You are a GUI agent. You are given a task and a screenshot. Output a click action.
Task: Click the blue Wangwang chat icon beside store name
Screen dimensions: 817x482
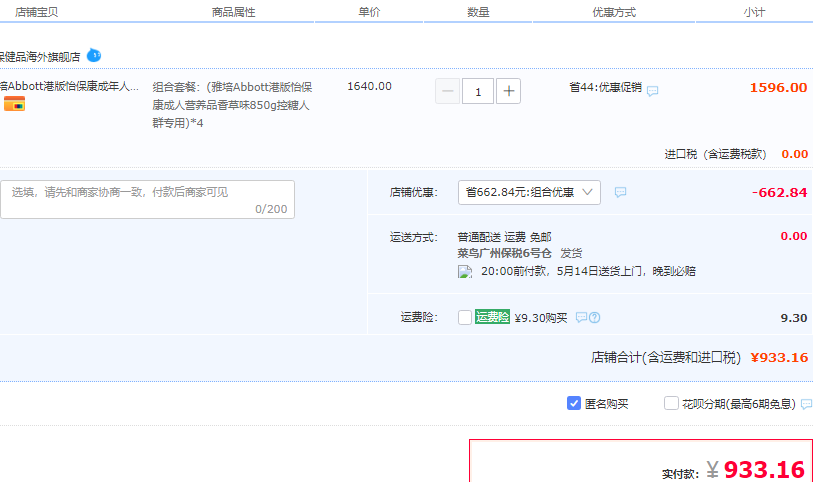click(x=94, y=55)
